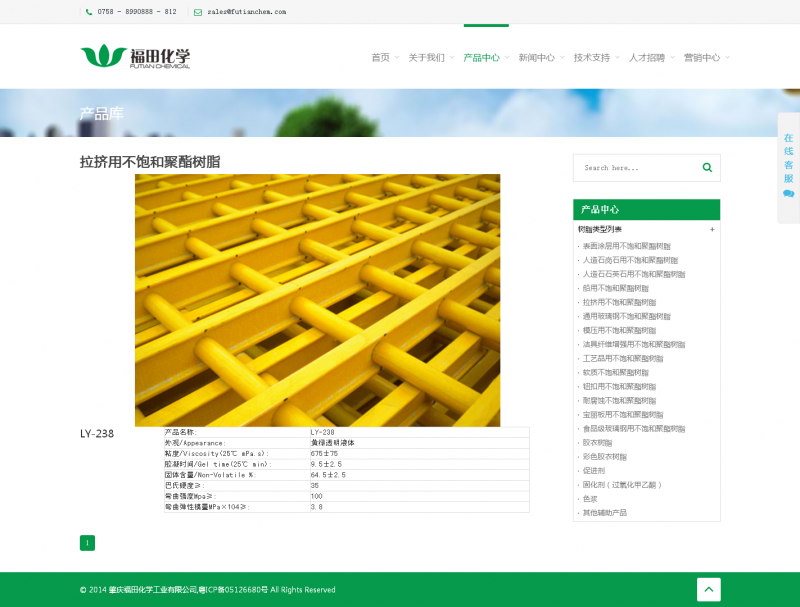Click the scroll-to-top arrow button
Image resolution: width=800 pixels, height=607 pixels.
tap(708, 590)
